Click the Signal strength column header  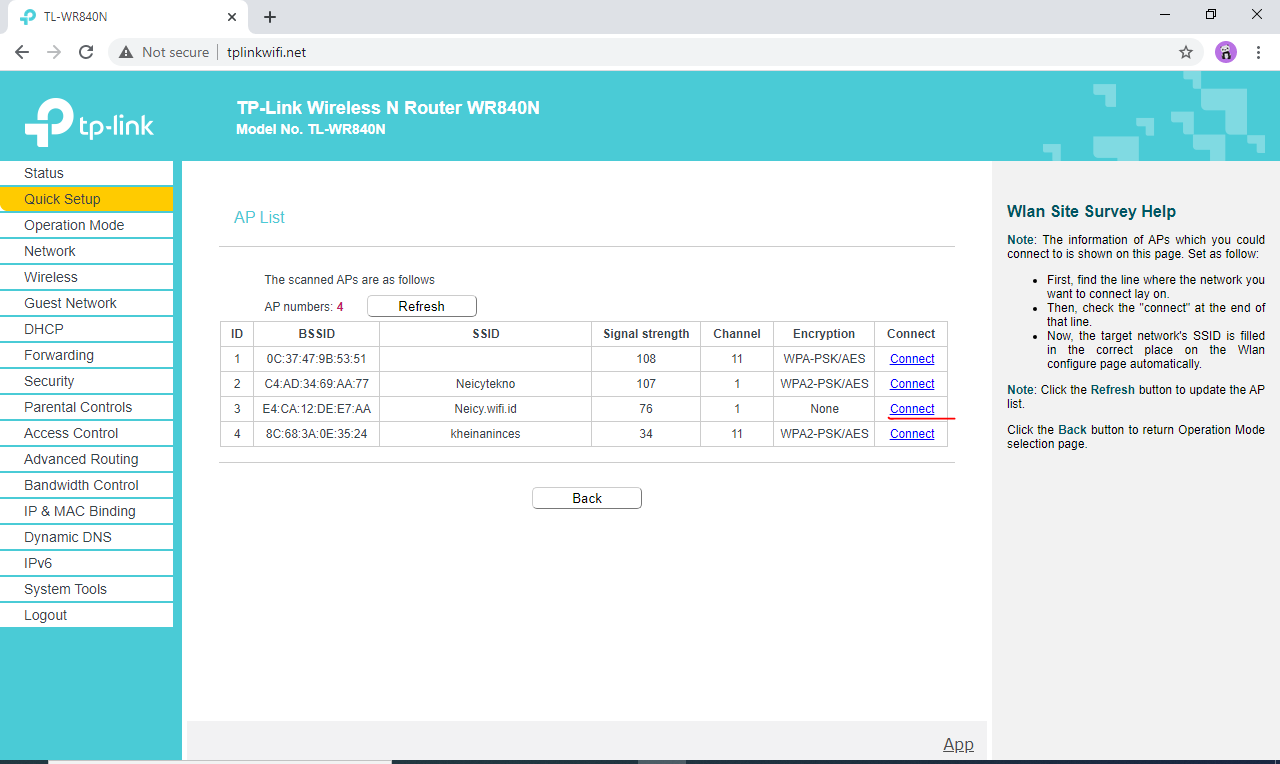pos(646,334)
